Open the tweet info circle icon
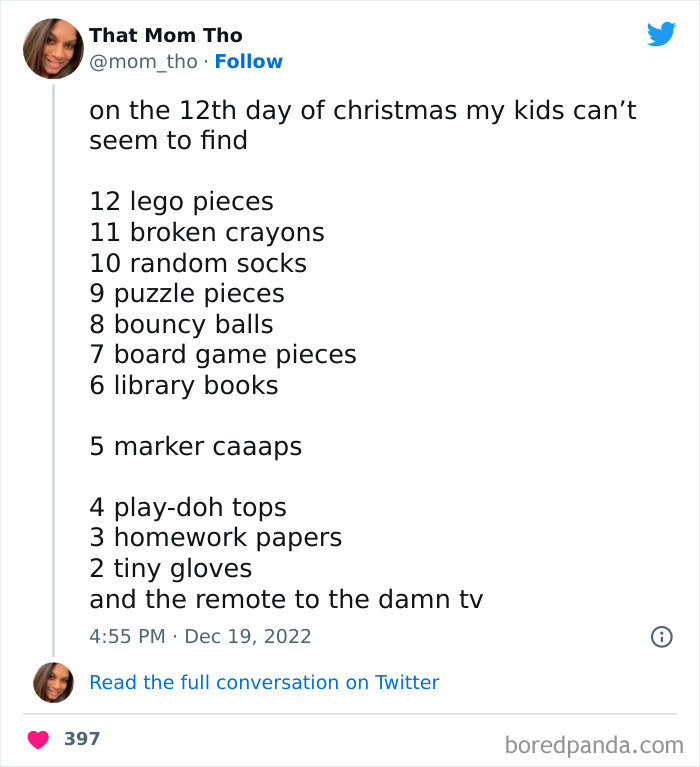 661,636
